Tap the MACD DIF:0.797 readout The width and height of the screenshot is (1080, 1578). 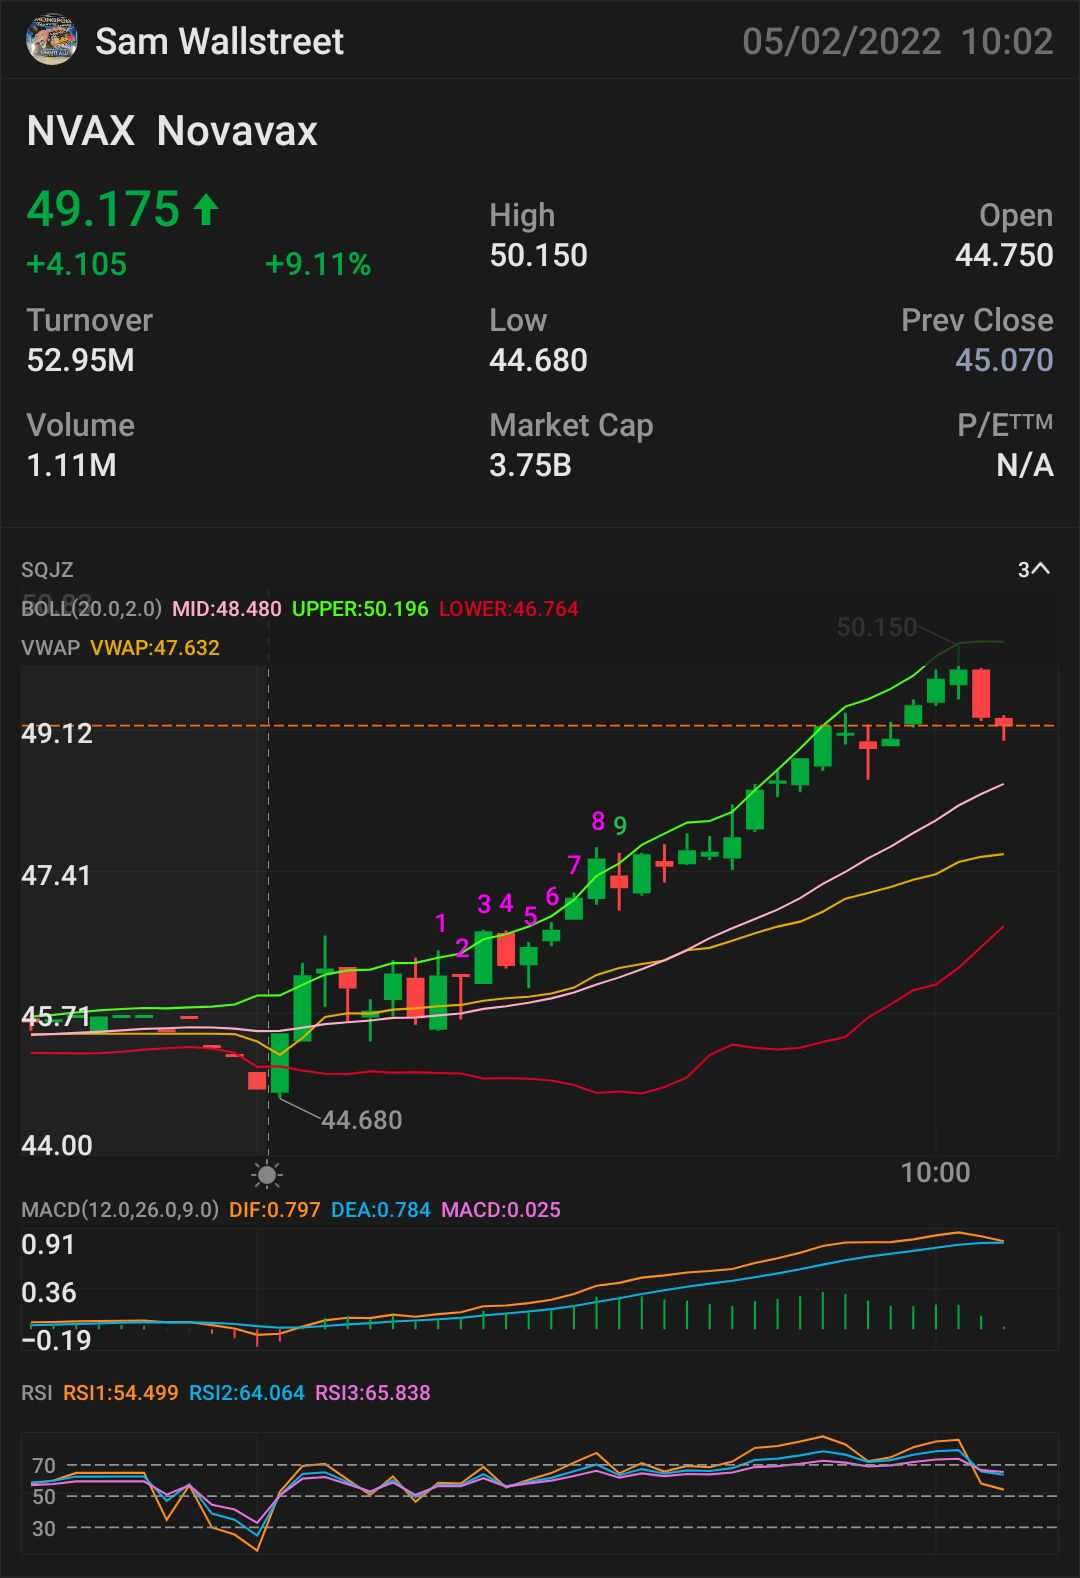[x=275, y=1210]
